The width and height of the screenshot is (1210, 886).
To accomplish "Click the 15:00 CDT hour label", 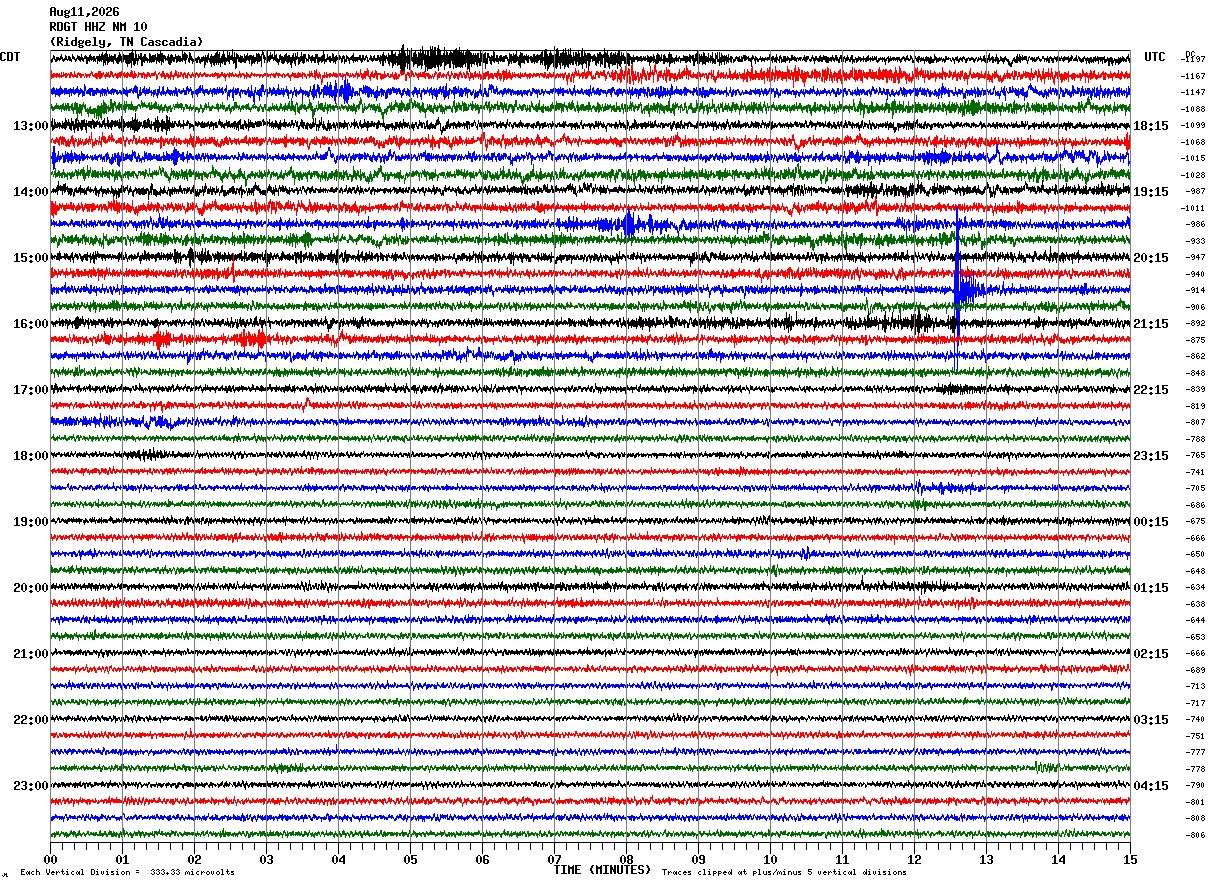I will coord(31,258).
